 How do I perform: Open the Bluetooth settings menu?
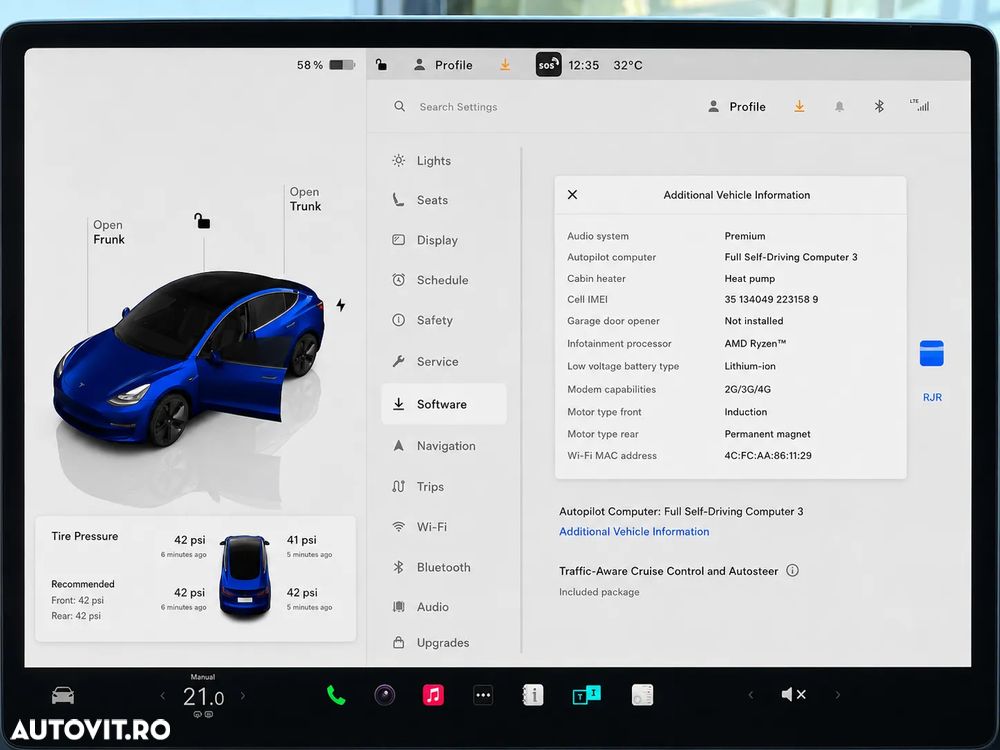pos(430,567)
